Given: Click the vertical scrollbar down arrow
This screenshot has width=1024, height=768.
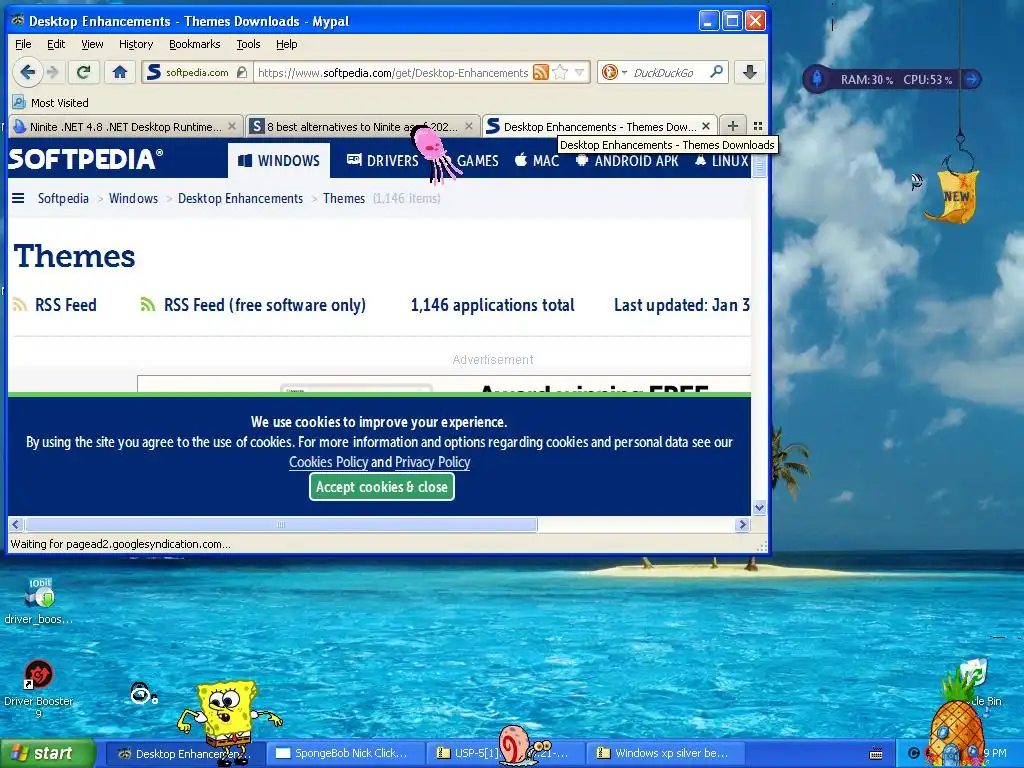Looking at the screenshot, I should point(759,507).
